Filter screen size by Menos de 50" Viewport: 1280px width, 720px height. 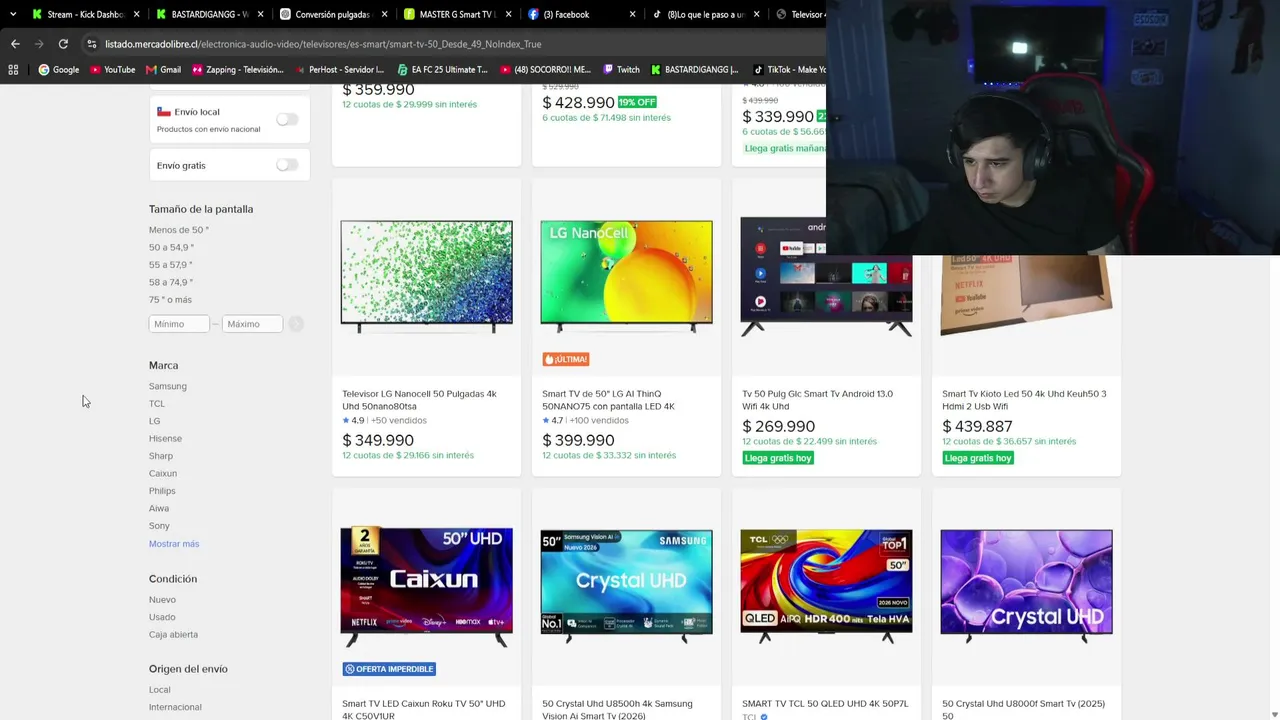[x=179, y=230]
